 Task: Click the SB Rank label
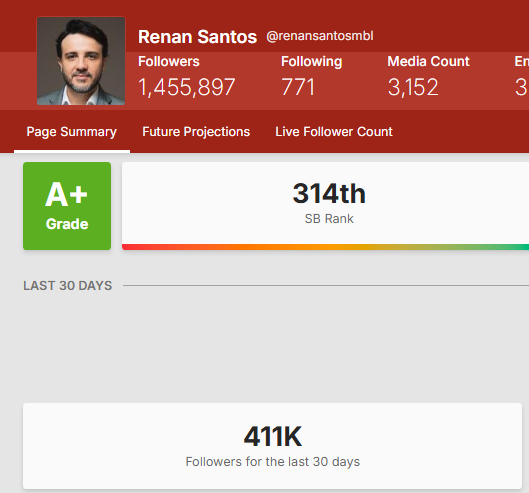click(329, 219)
